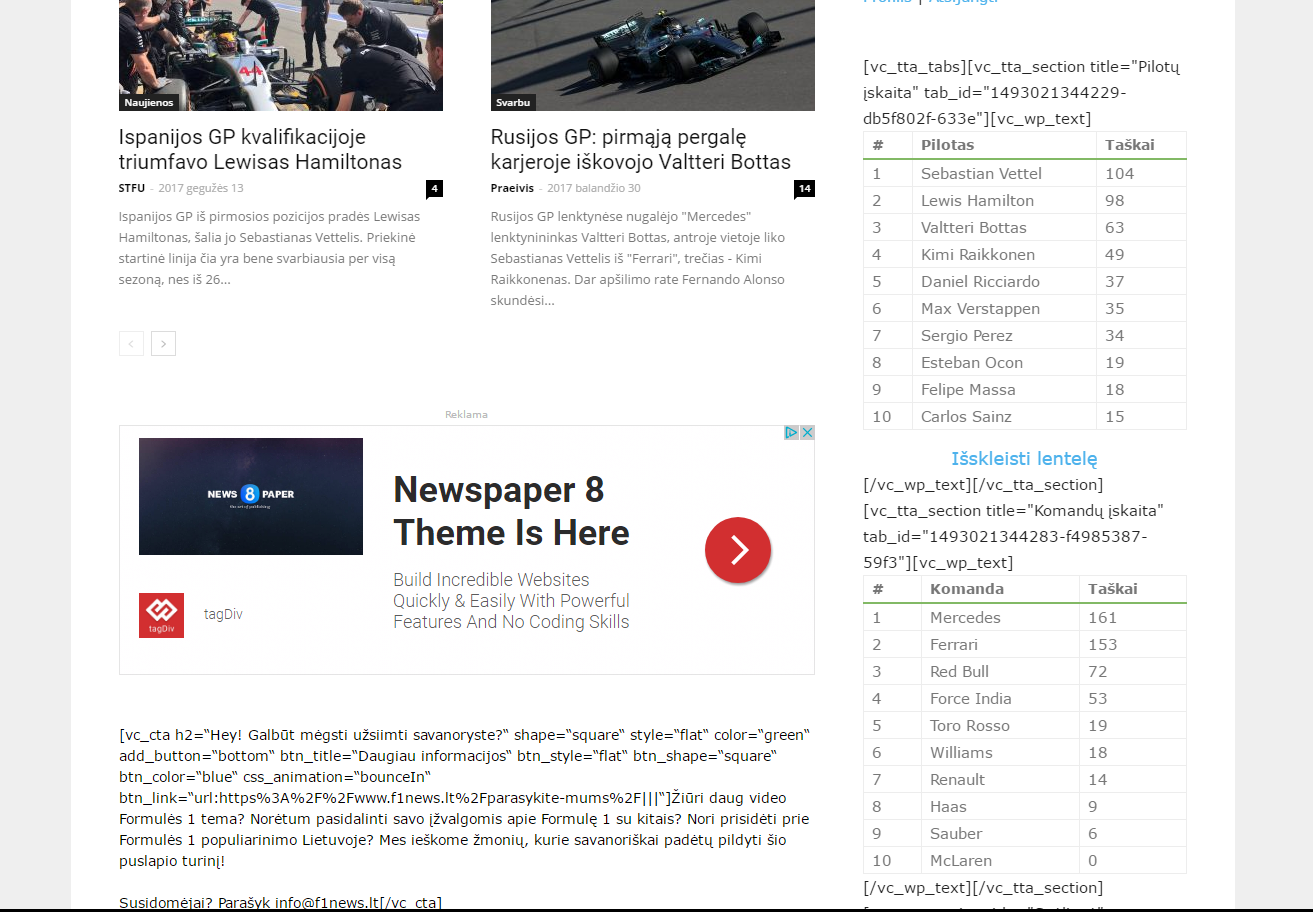Image resolution: width=1313 pixels, height=912 pixels.
Task: Go to the previous page of articles
Action: pyautogui.click(x=131, y=344)
